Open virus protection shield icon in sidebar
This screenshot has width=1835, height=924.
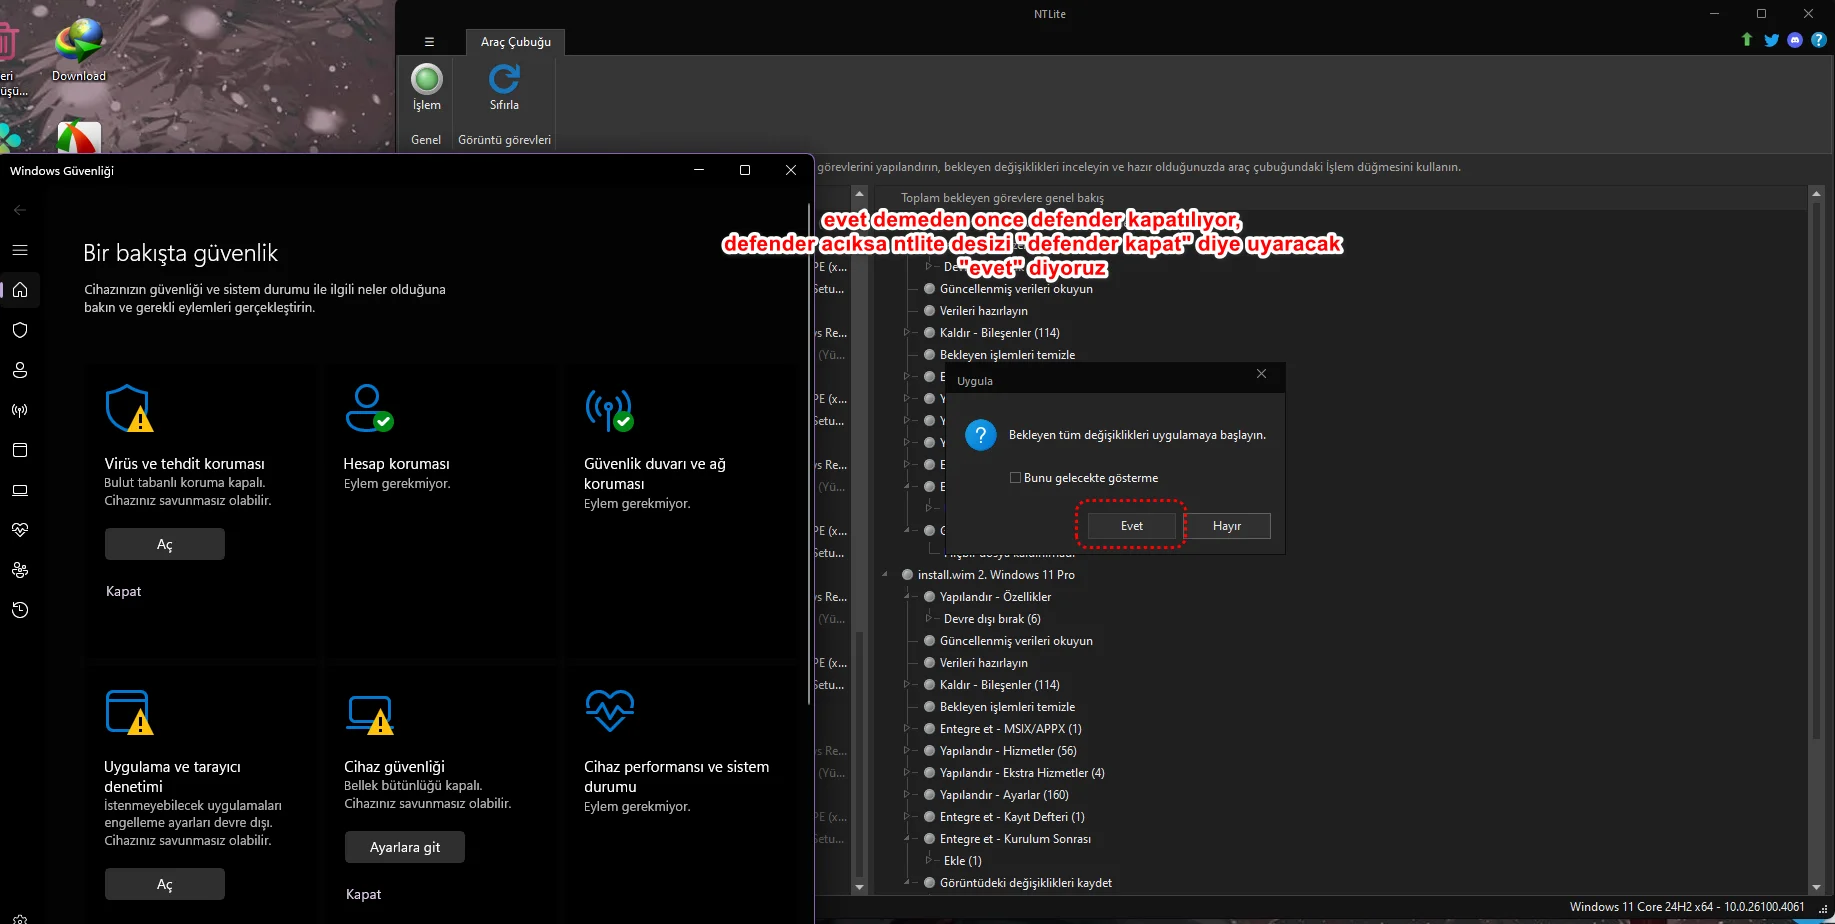click(x=20, y=330)
